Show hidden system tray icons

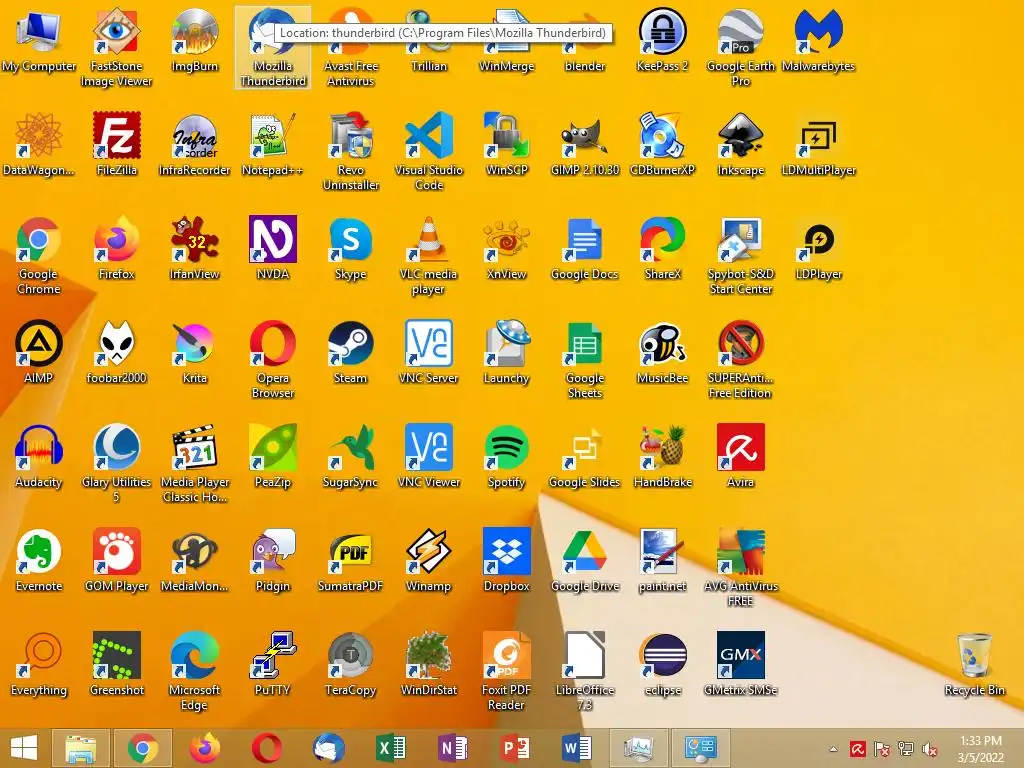tap(833, 749)
